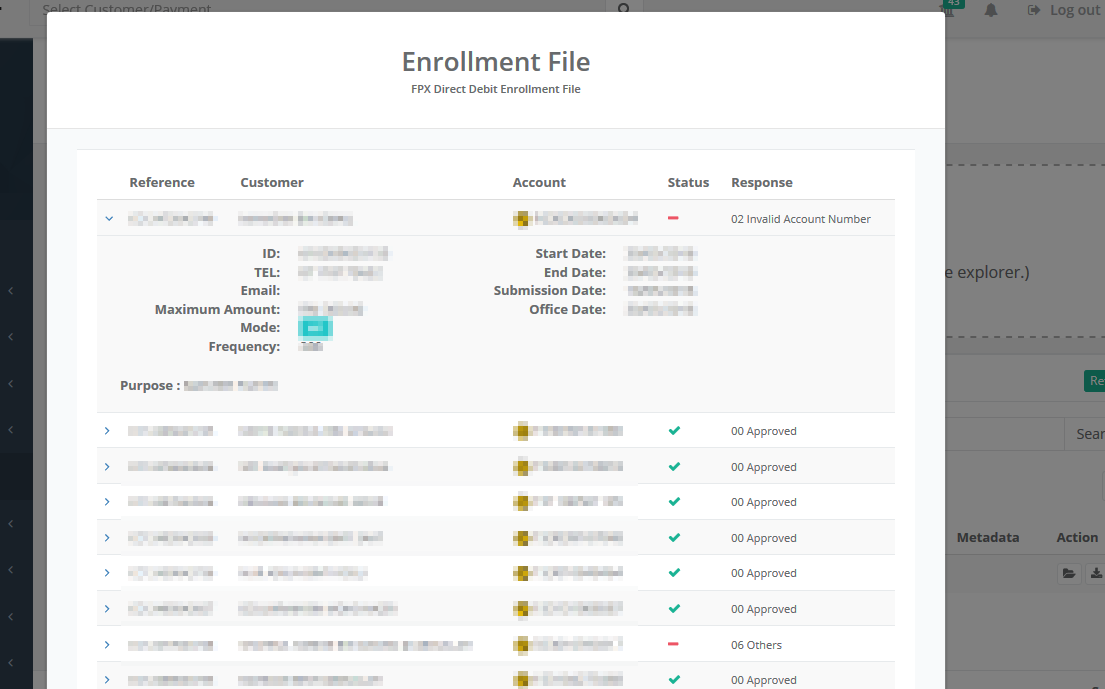Click bank logo in the 06 Others row

tap(521, 645)
